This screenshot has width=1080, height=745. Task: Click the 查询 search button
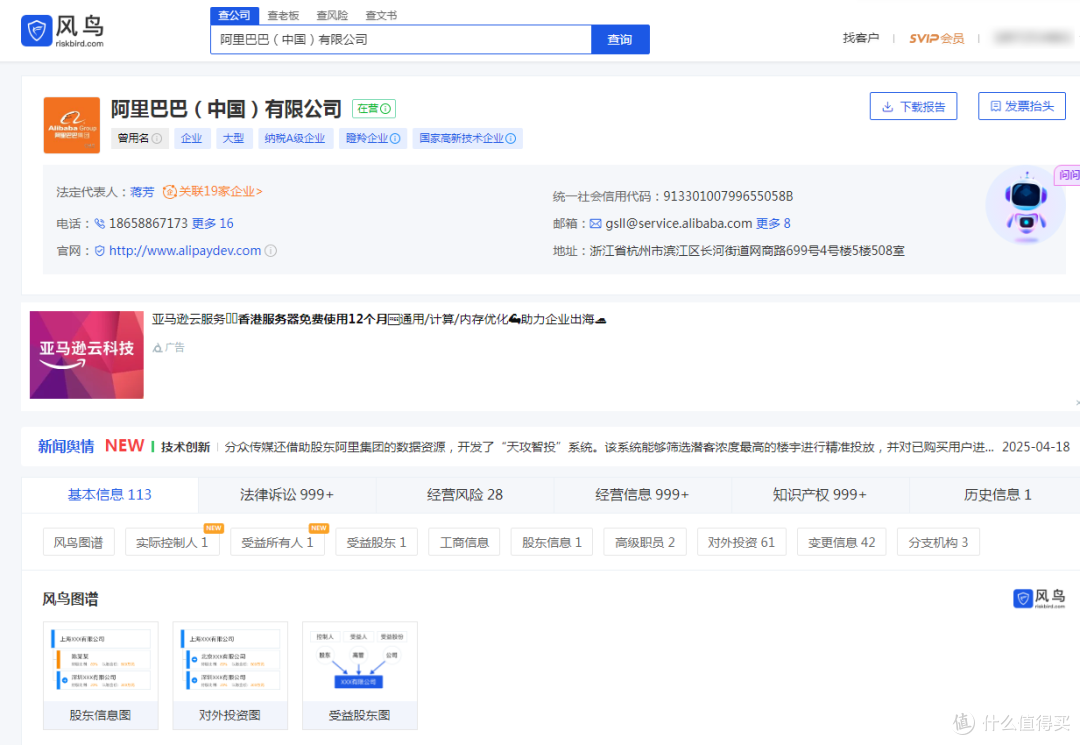(x=620, y=39)
